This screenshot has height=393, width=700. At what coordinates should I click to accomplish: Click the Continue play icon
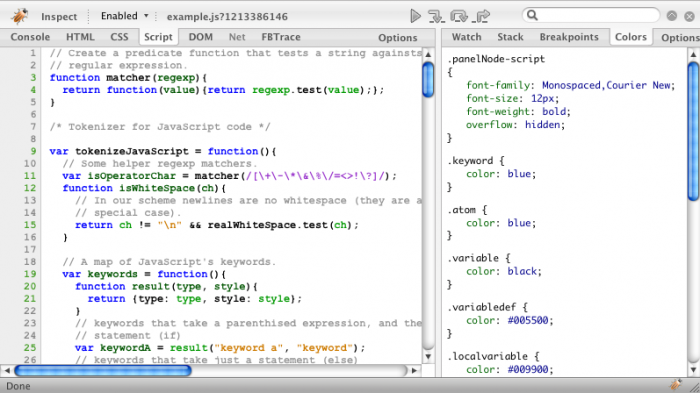[x=415, y=16]
